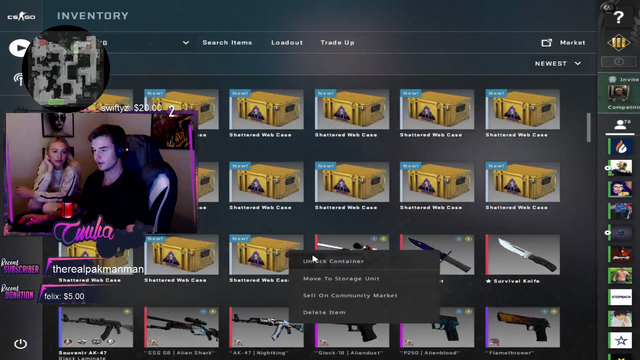Viewport: 640px width, 360px height.
Task: Click the CS:GO logo home icon
Action: [21, 16]
